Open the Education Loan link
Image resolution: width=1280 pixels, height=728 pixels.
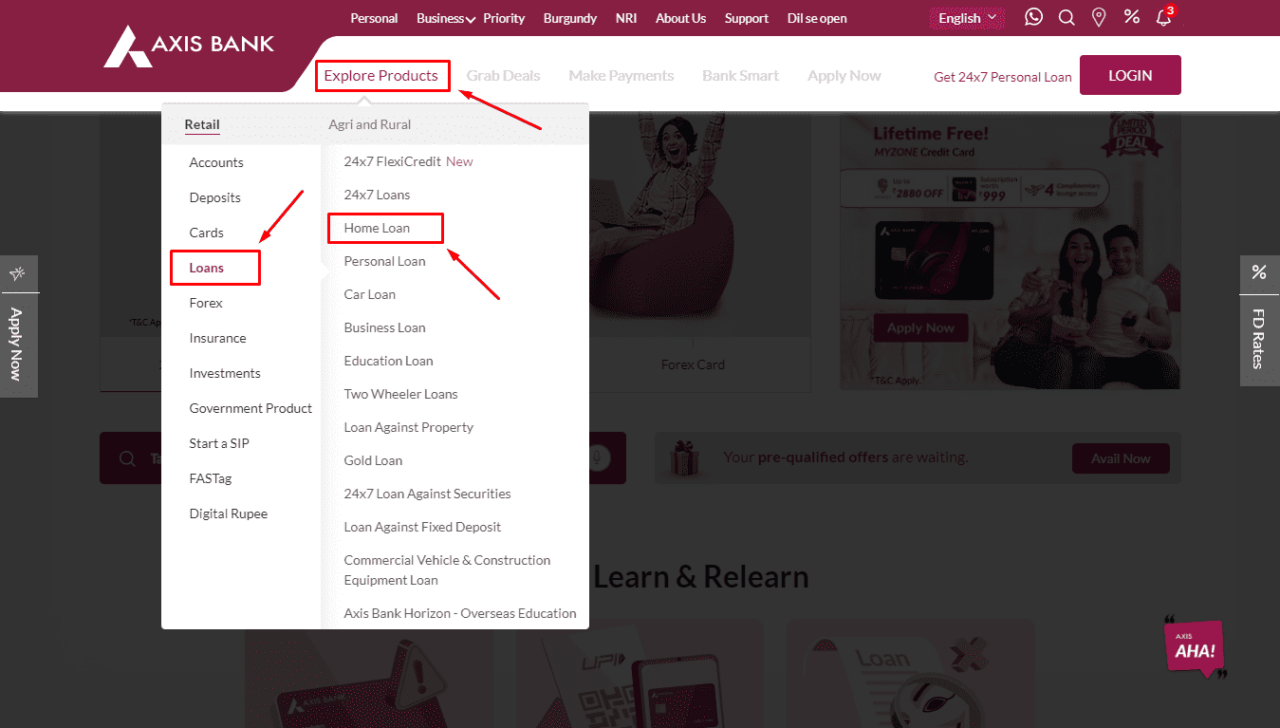388,360
